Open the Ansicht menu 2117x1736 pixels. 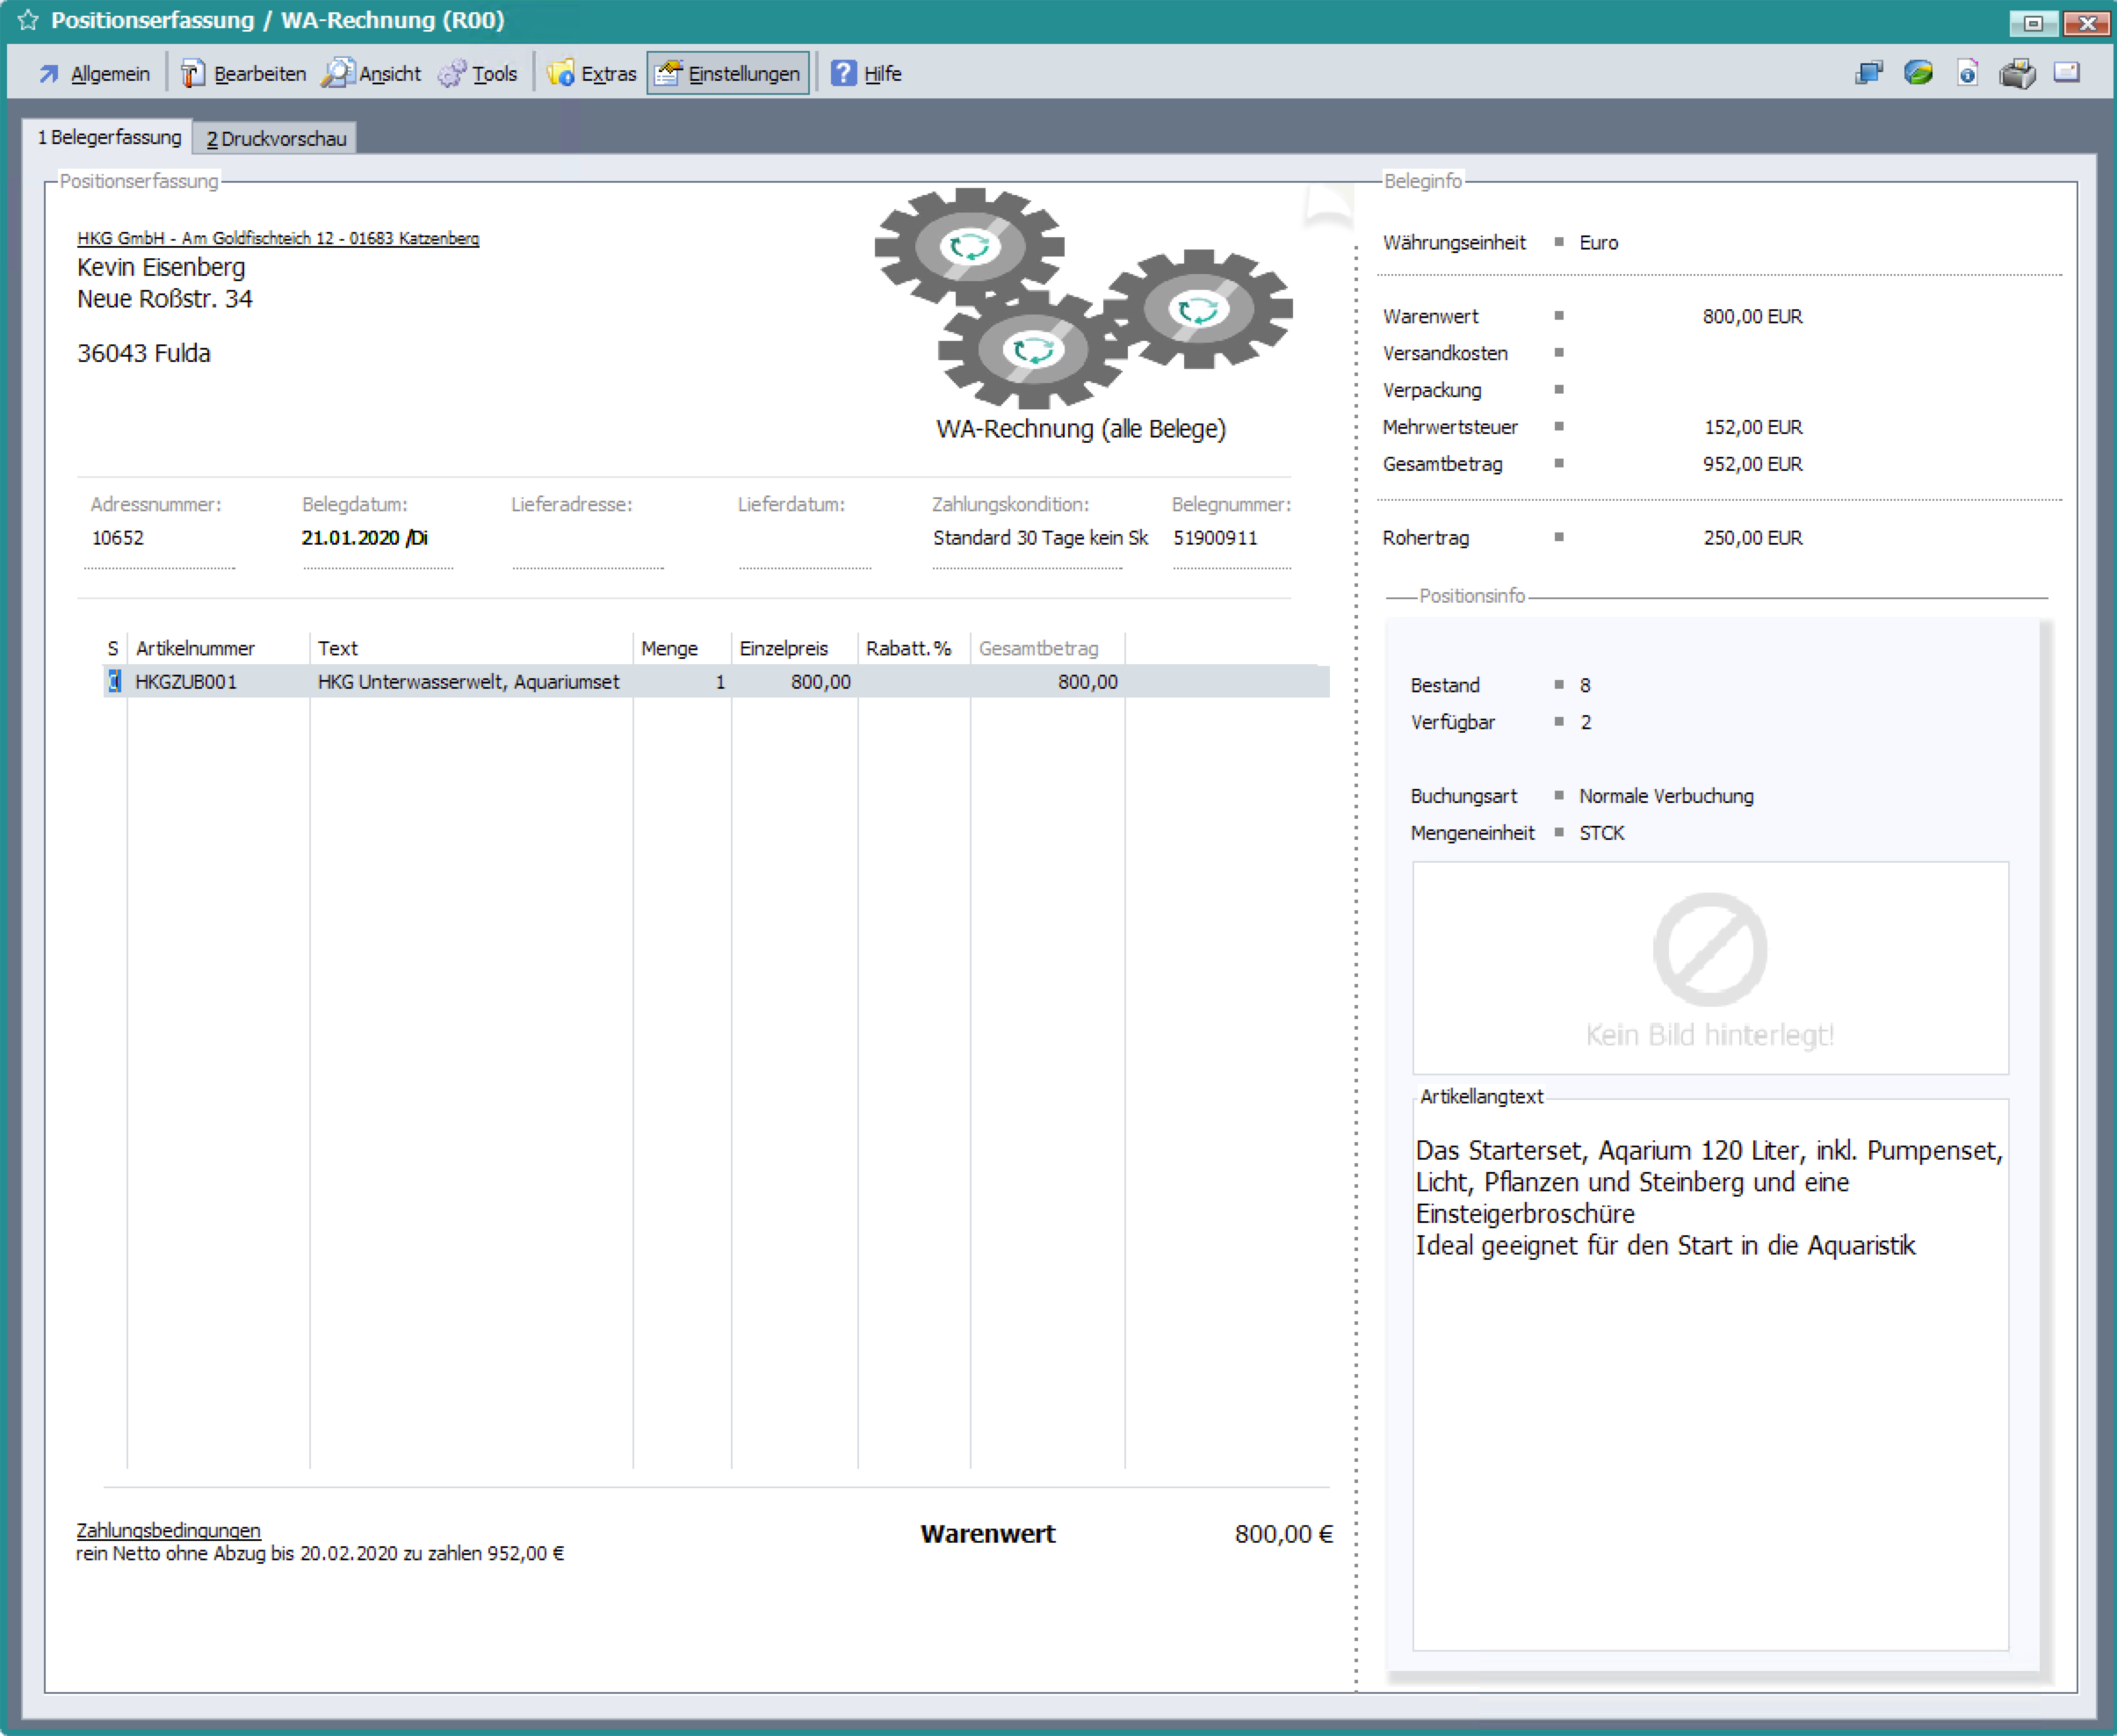point(373,74)
